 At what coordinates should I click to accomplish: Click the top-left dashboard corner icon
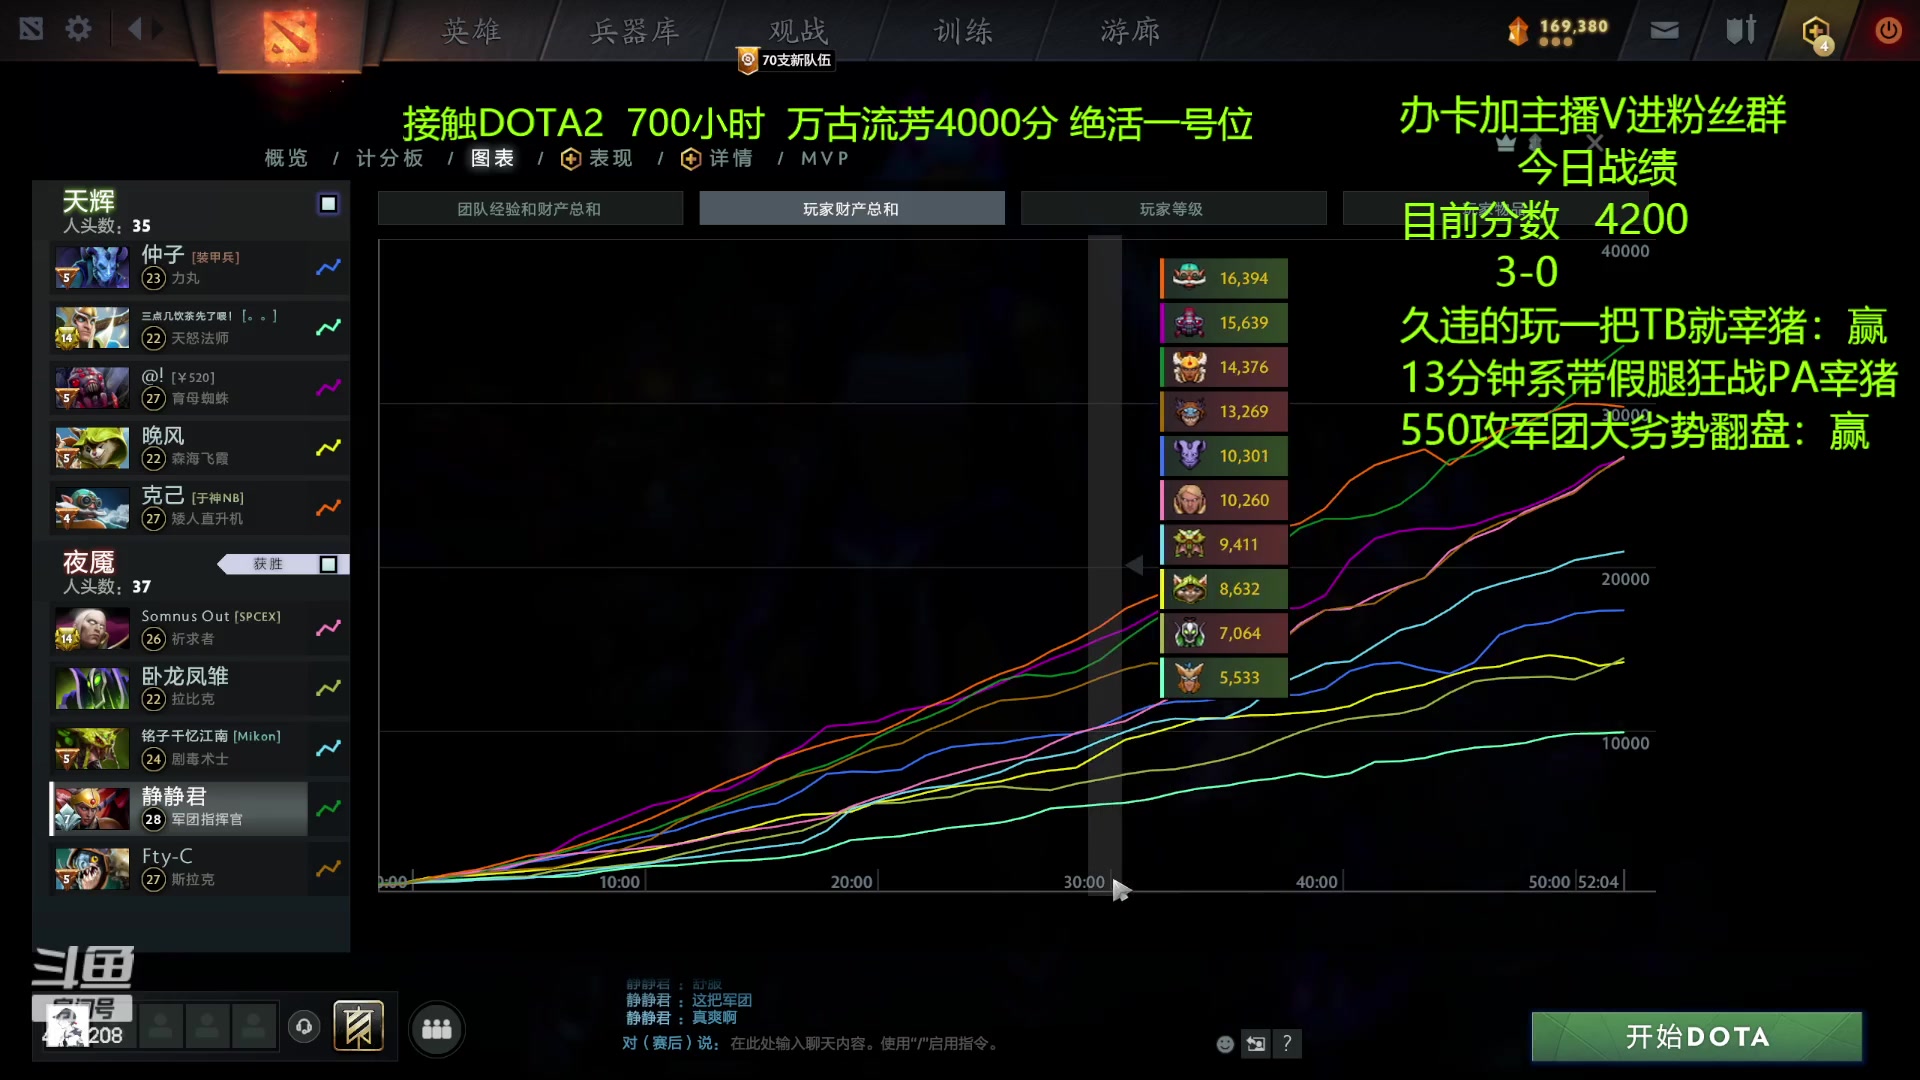[31, 29]
